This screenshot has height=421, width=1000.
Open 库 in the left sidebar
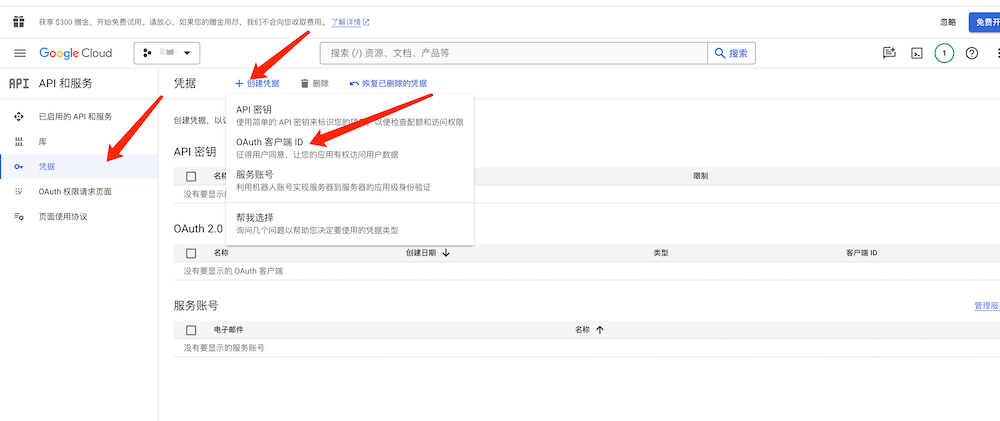[43, 141]
